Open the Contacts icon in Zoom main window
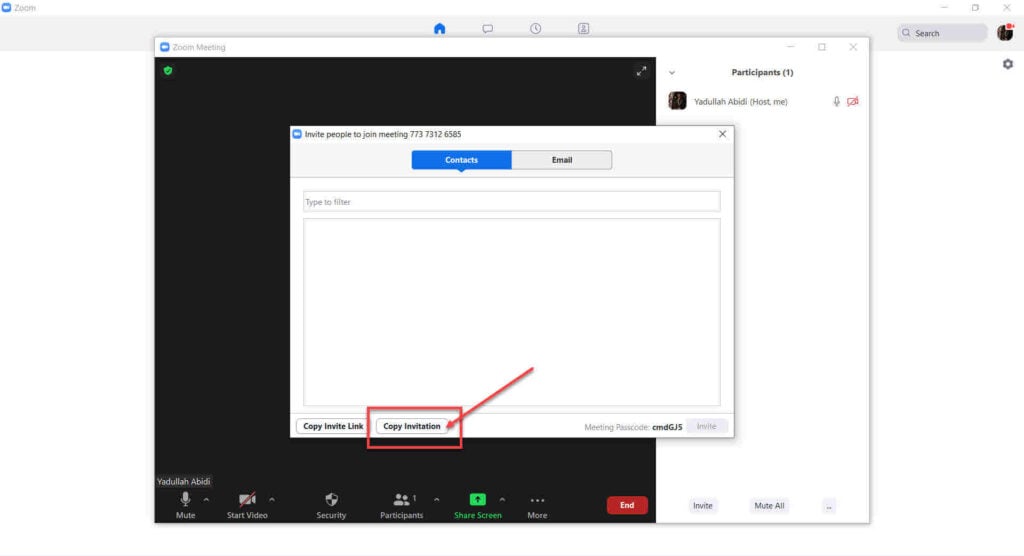This screenshot has height=556, width=1024. 583,29
